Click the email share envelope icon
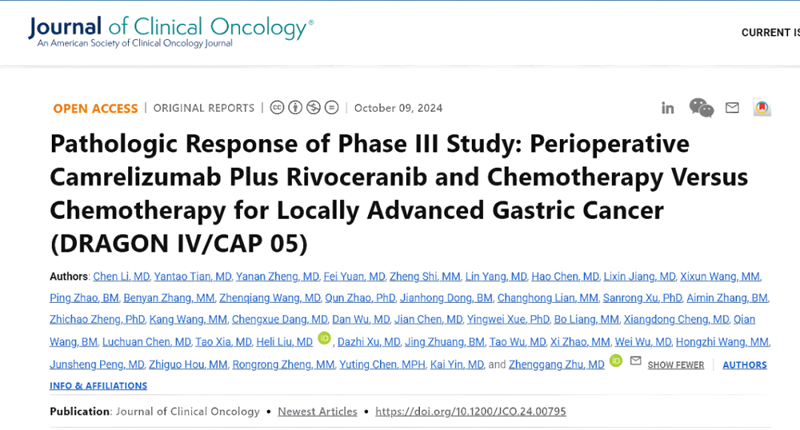Viewport: 800px width, 430px height. click(732, 108)
